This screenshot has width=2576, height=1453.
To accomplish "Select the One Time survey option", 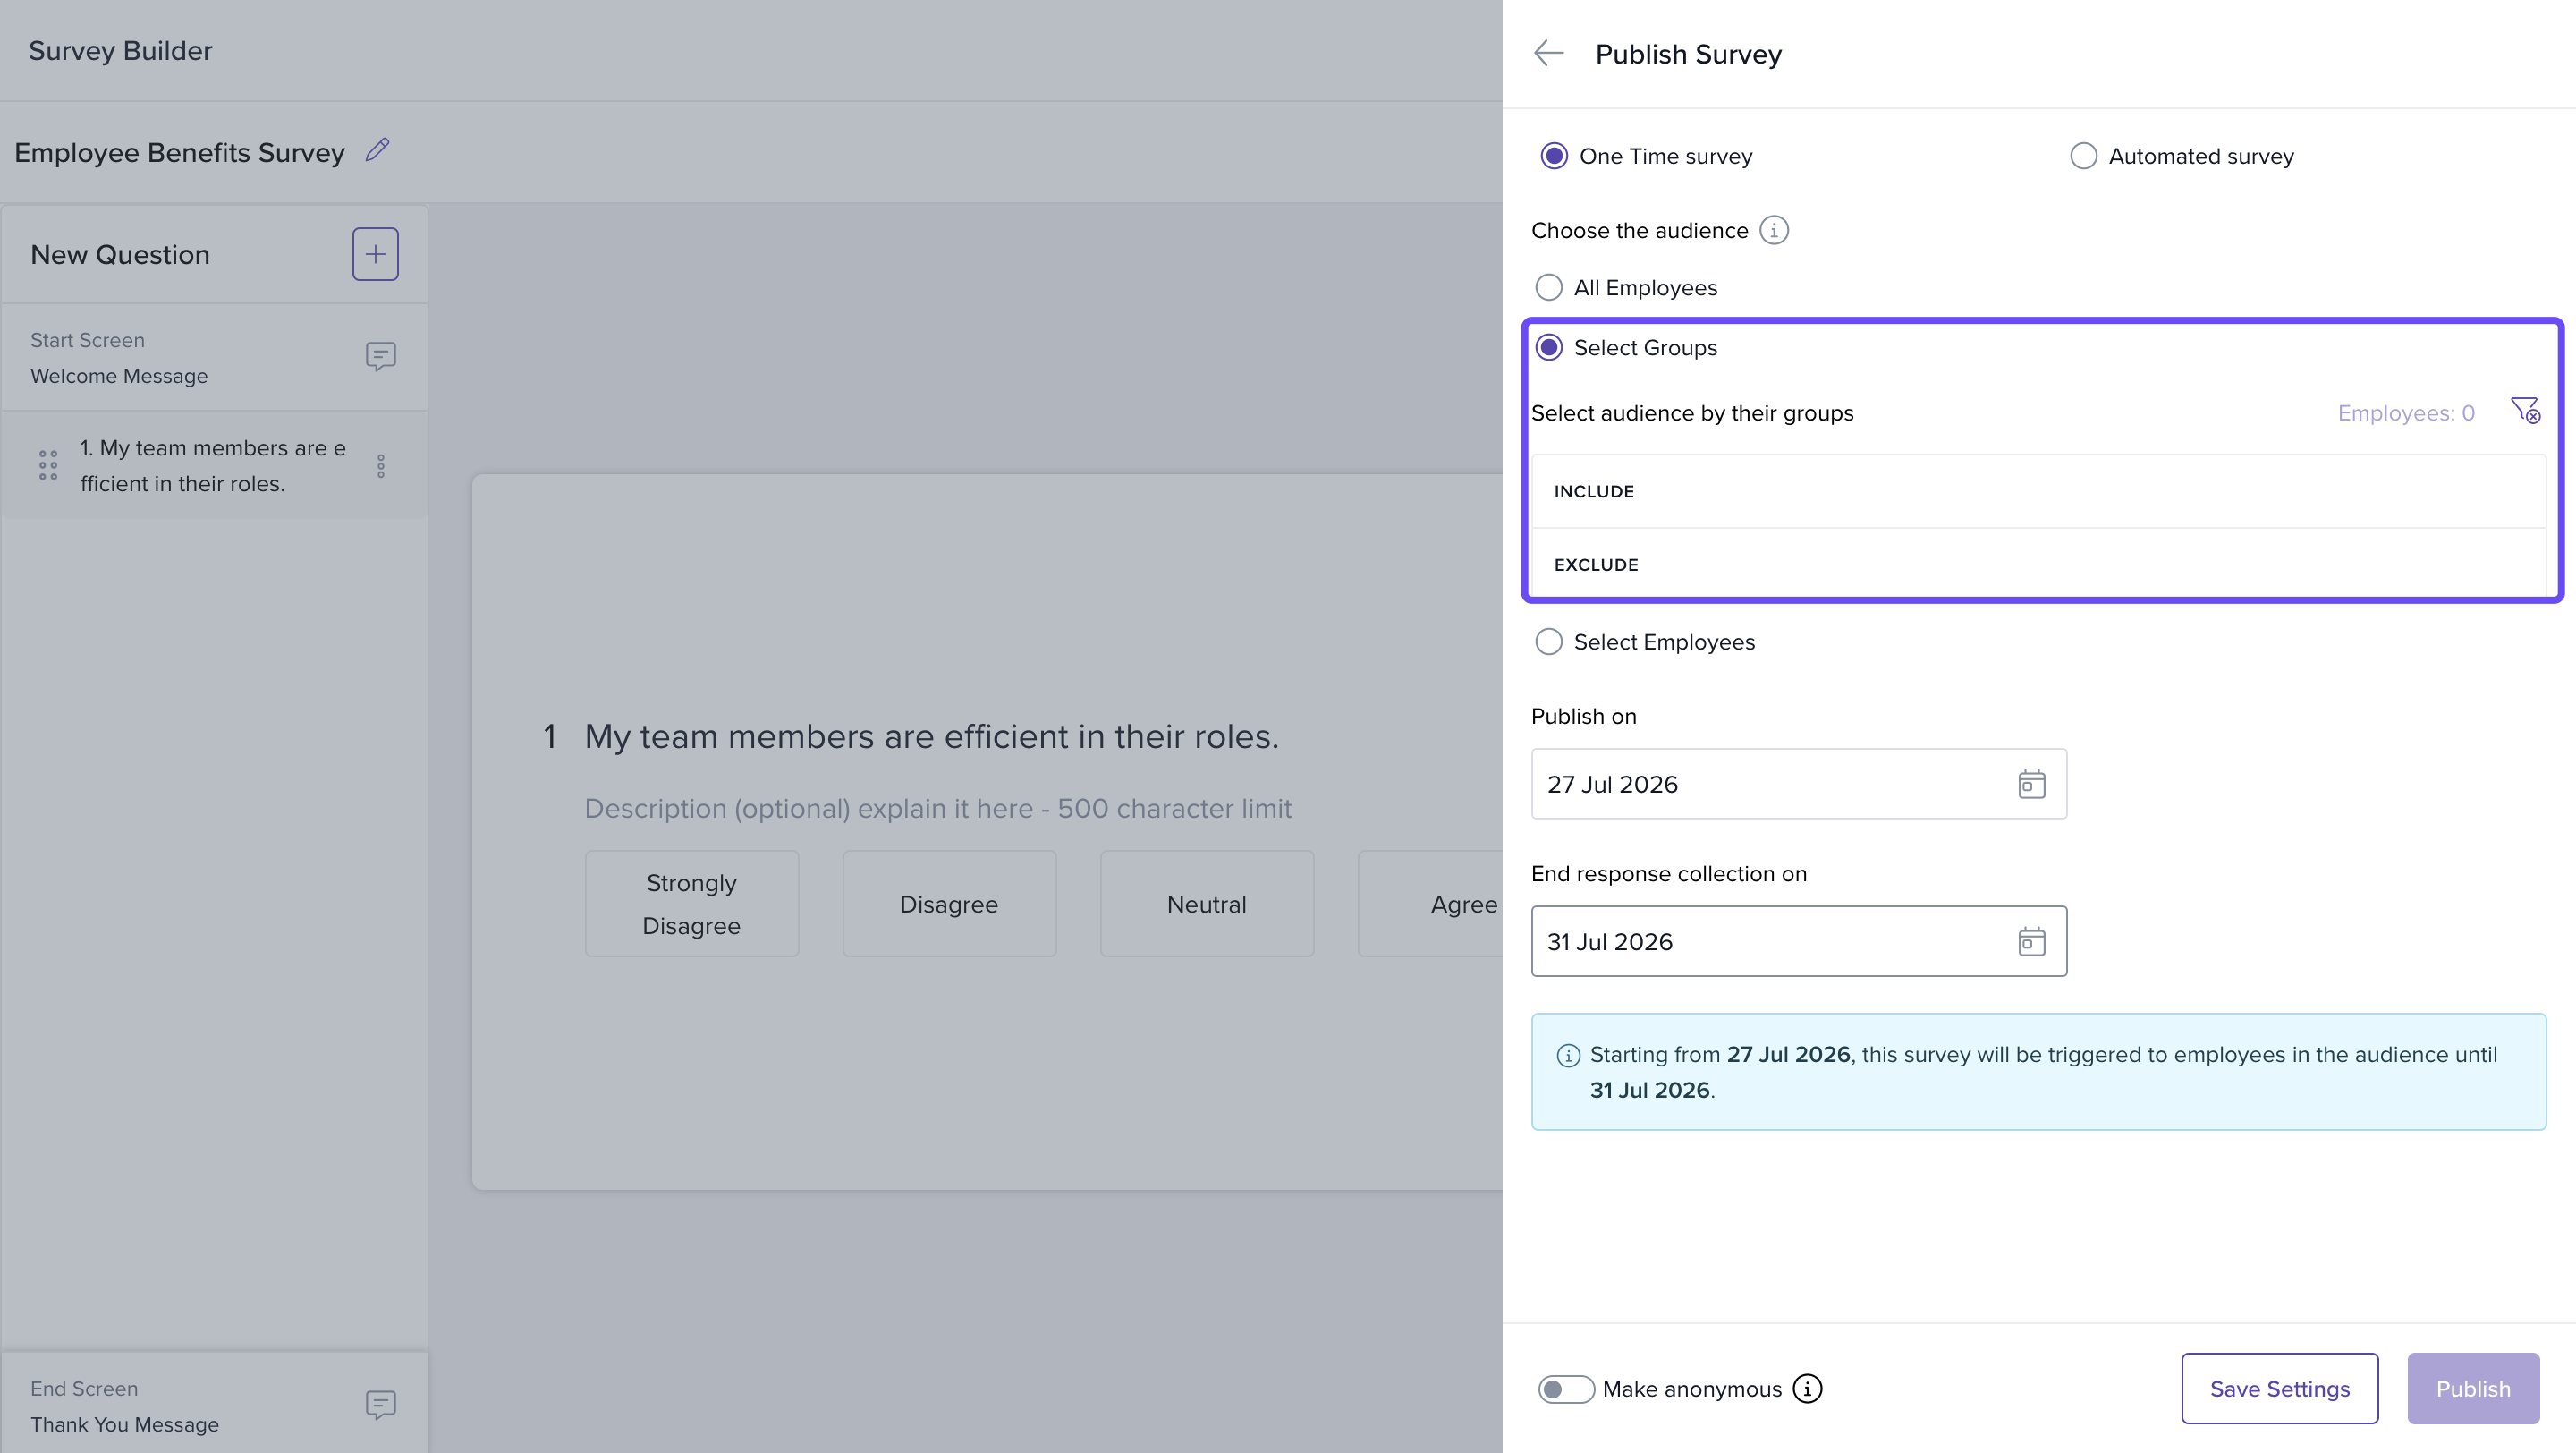I will point(1646,156).
